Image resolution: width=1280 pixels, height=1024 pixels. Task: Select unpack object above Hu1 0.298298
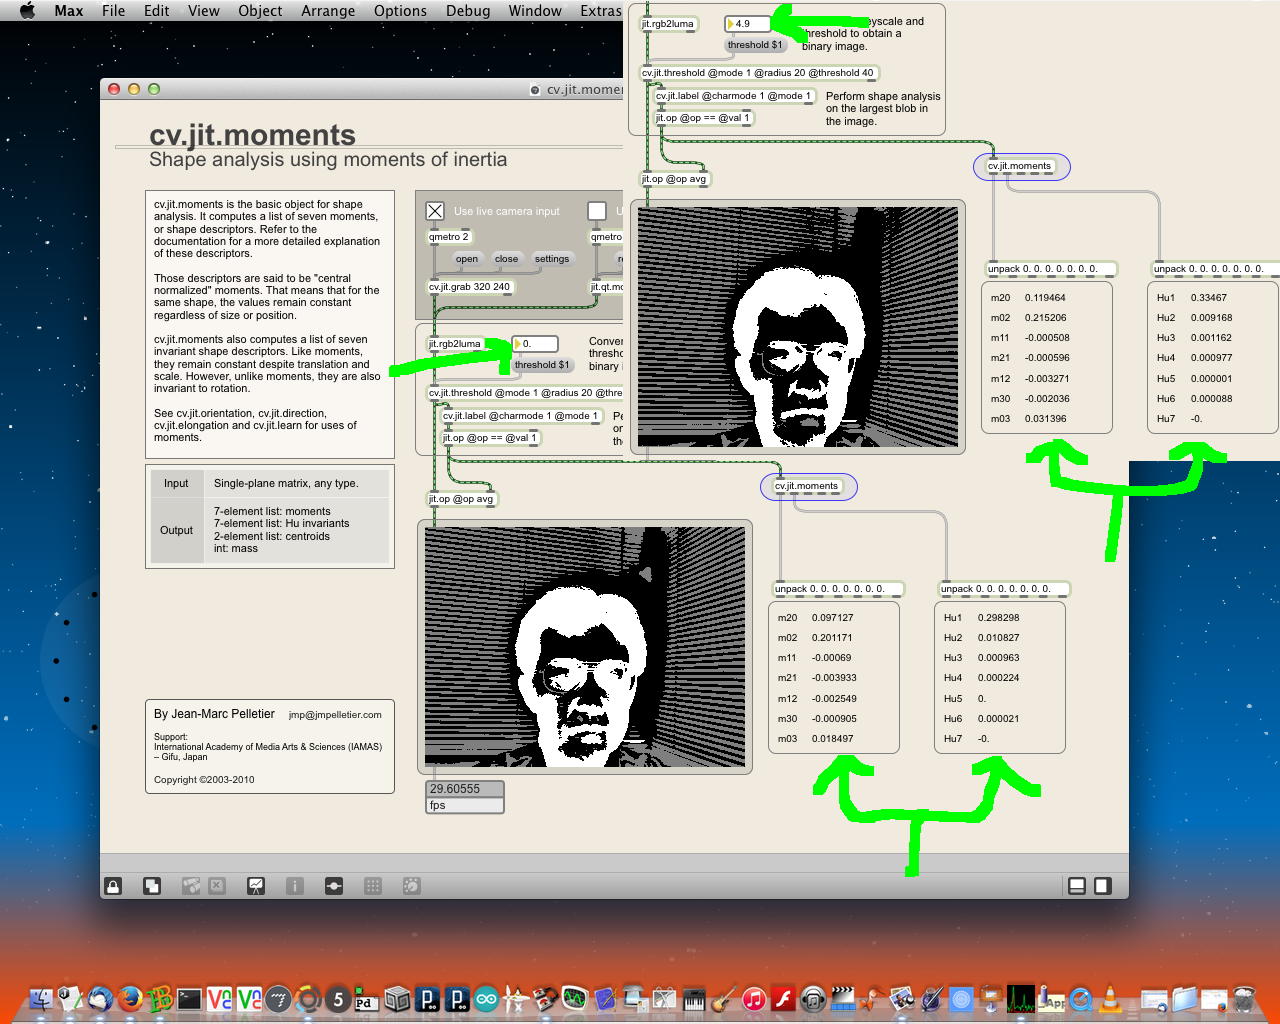pyautogui.click(x=1004, y=589)
